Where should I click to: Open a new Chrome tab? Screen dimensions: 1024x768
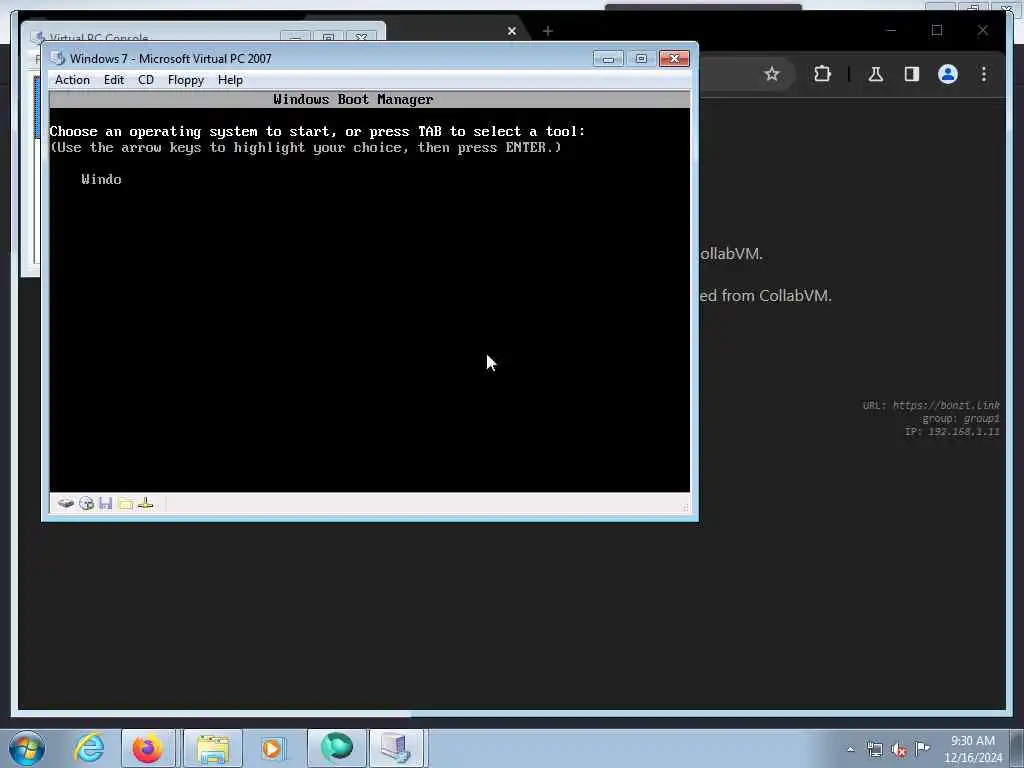click(x=548, y=31)
